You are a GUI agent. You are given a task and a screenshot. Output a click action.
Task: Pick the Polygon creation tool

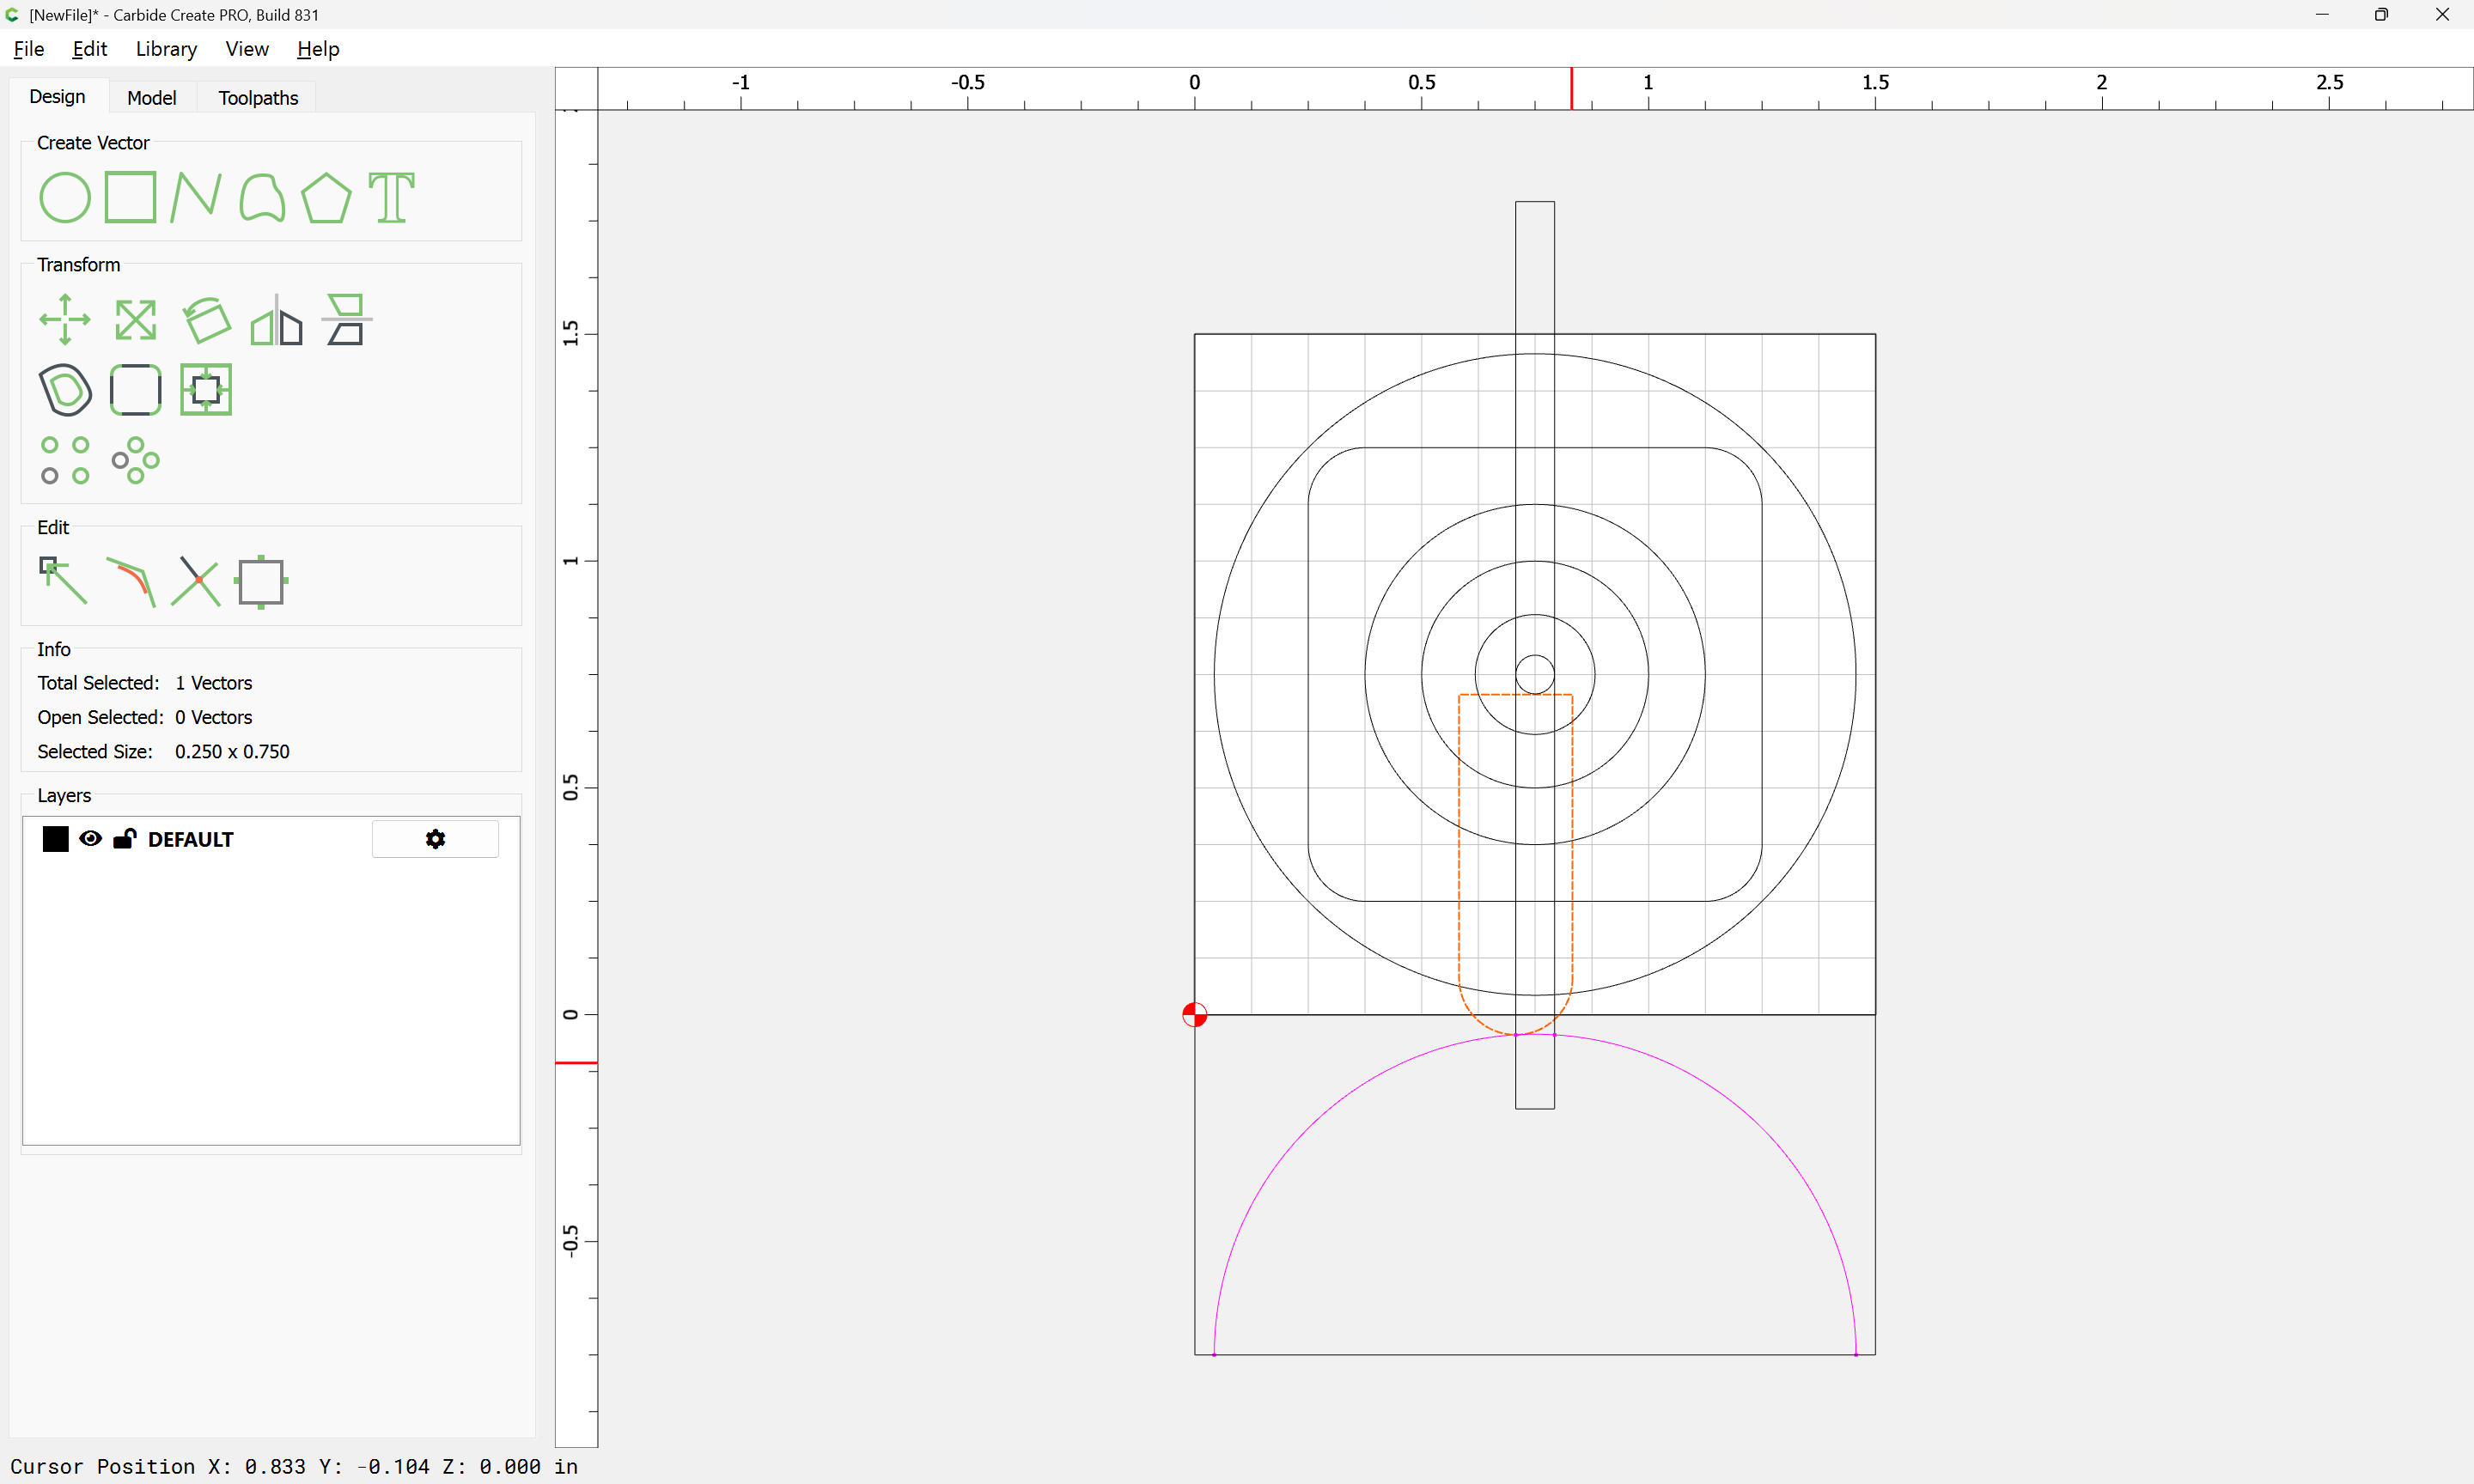(x=326, y=197)
